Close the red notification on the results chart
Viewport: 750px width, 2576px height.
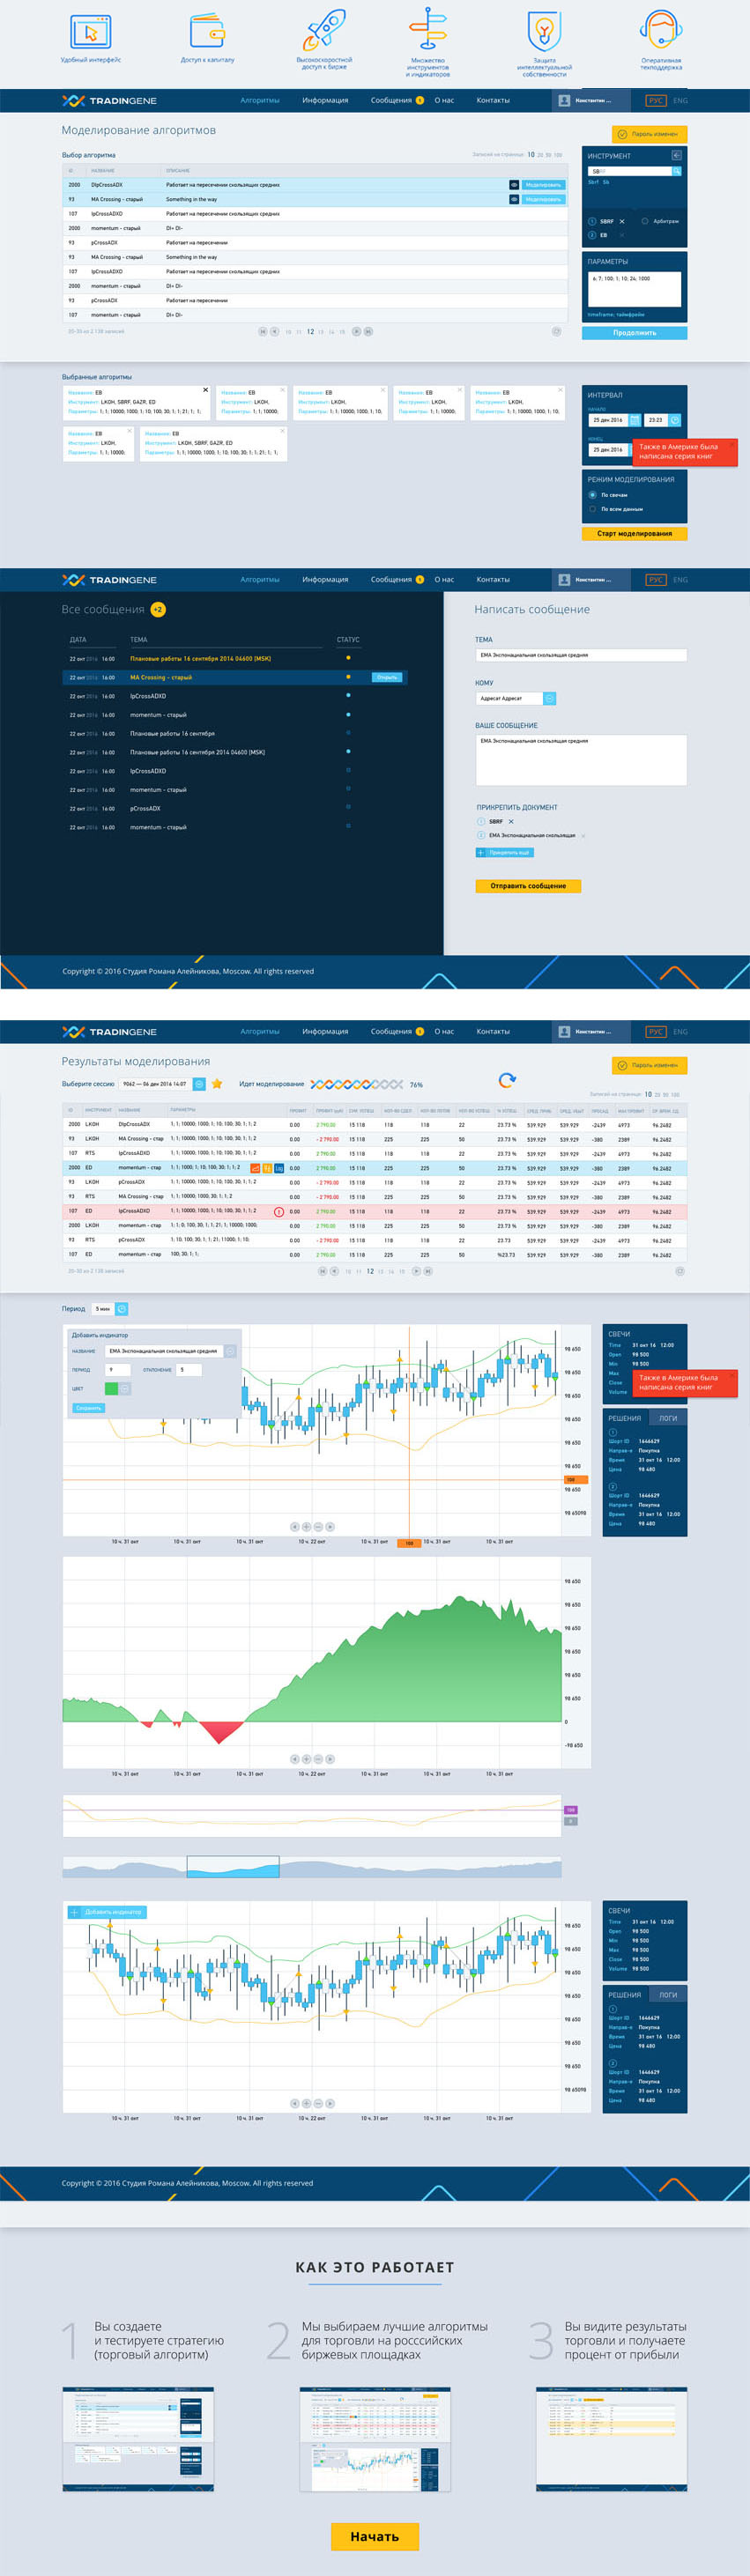731,1378
